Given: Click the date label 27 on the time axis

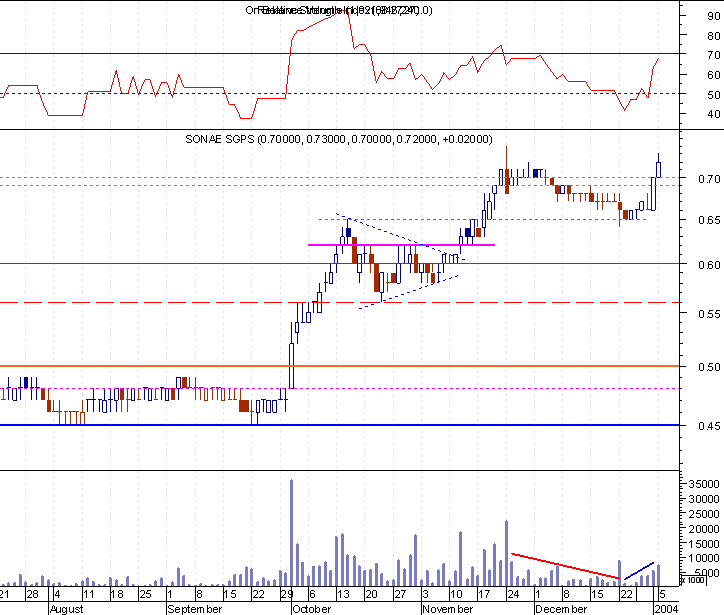Looking at the screenshot, I should [x=400, y=594].
